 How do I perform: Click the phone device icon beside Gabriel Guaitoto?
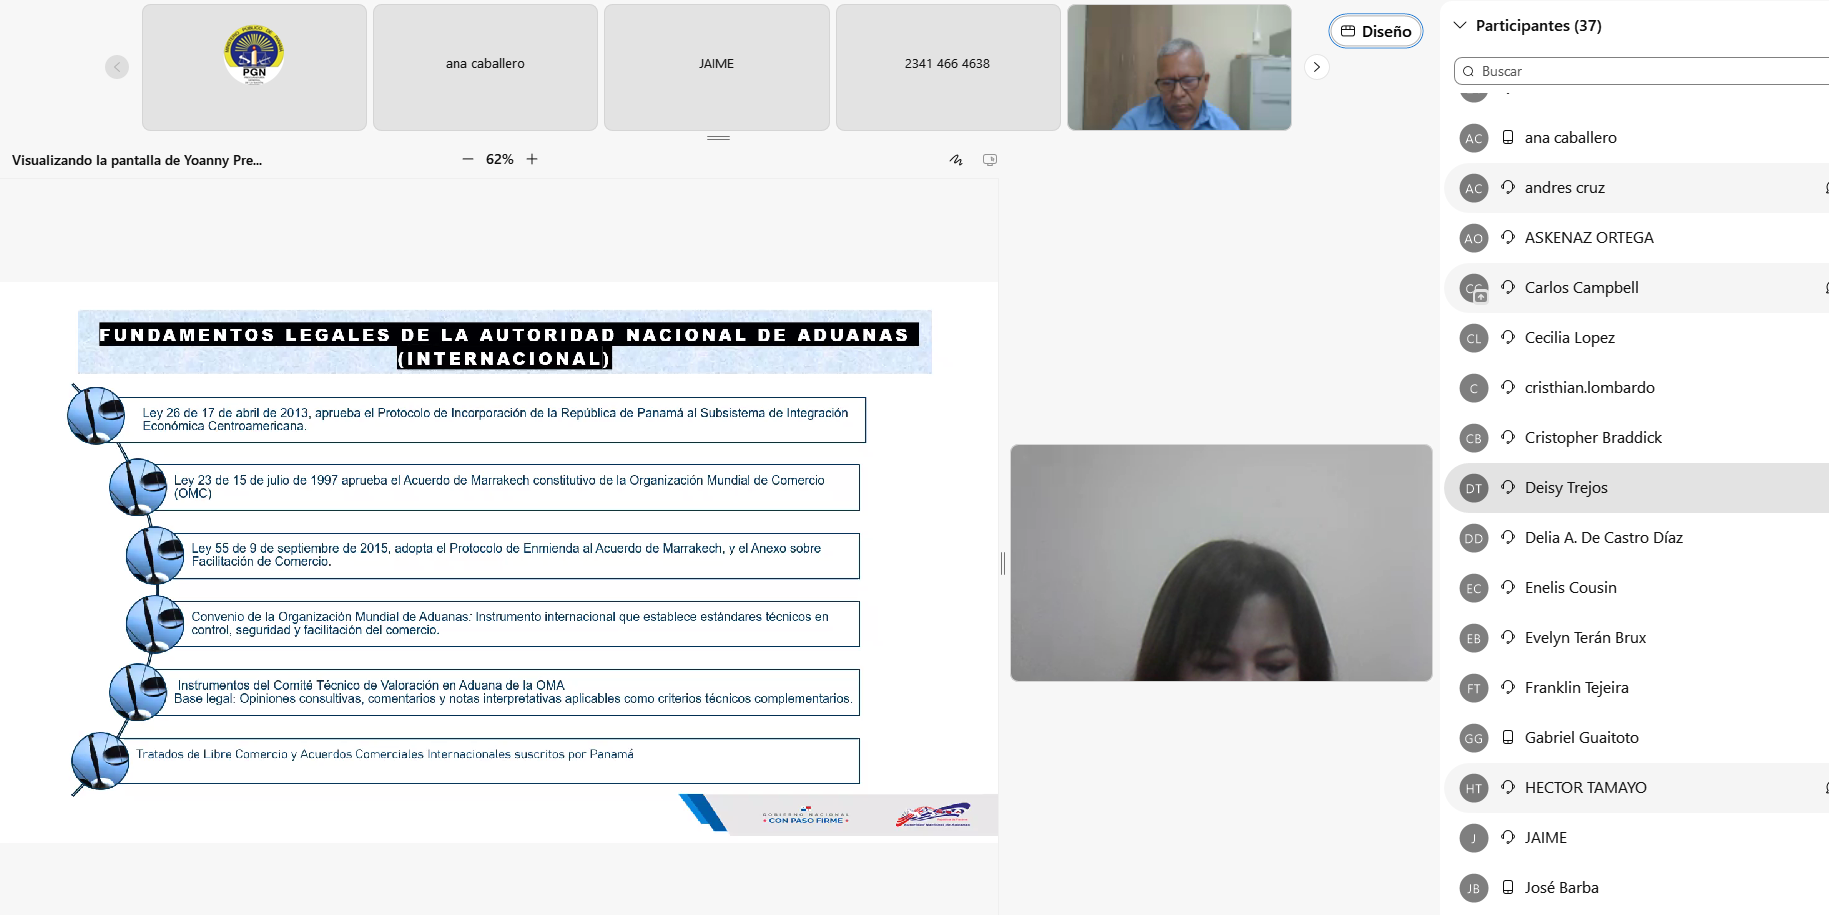tap(1508, 737)
